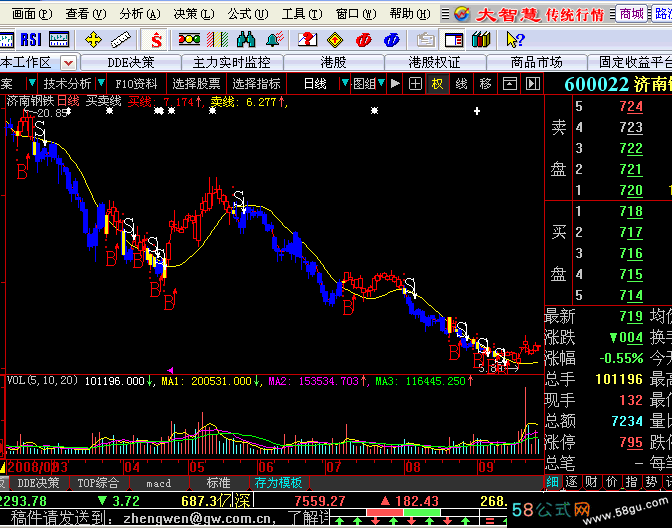Viewport: 672px width, 528px height.
Task: Switch to the 商品市场 tab
Action: coord(536,63)
